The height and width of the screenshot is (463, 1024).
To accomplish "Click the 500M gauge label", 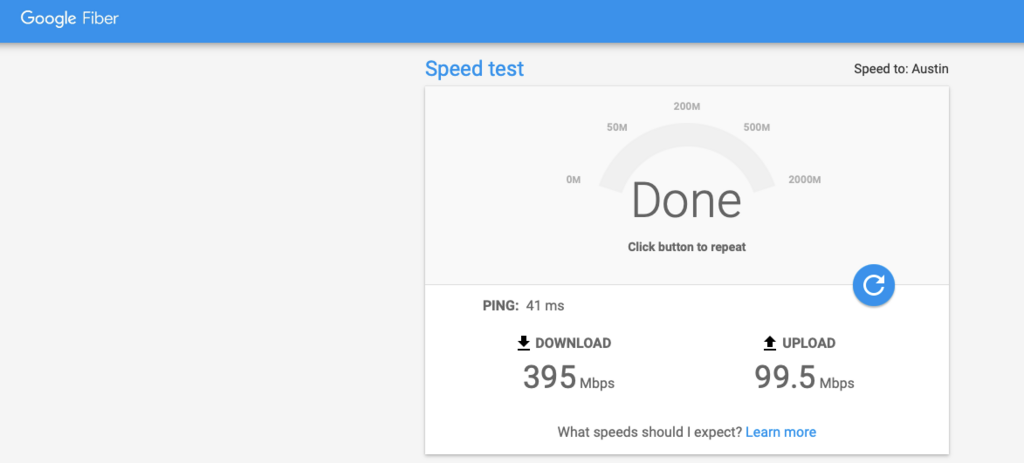I will (757, 128).
